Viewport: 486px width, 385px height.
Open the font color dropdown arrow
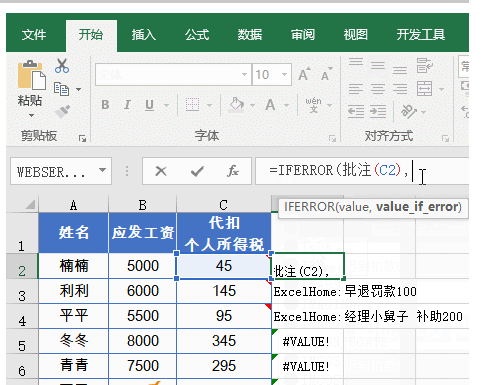(286, 105)
